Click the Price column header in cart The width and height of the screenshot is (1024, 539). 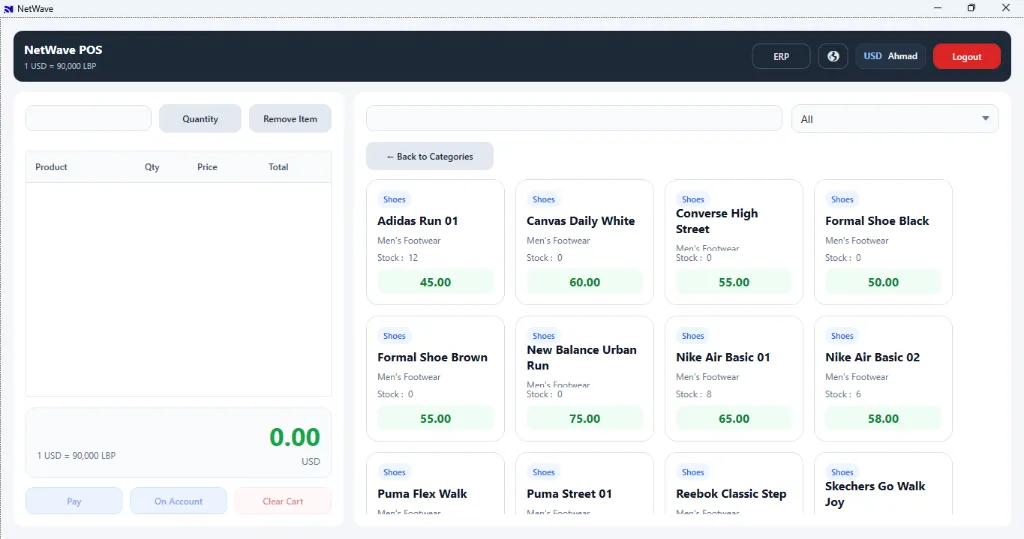[x=207, y=167]
